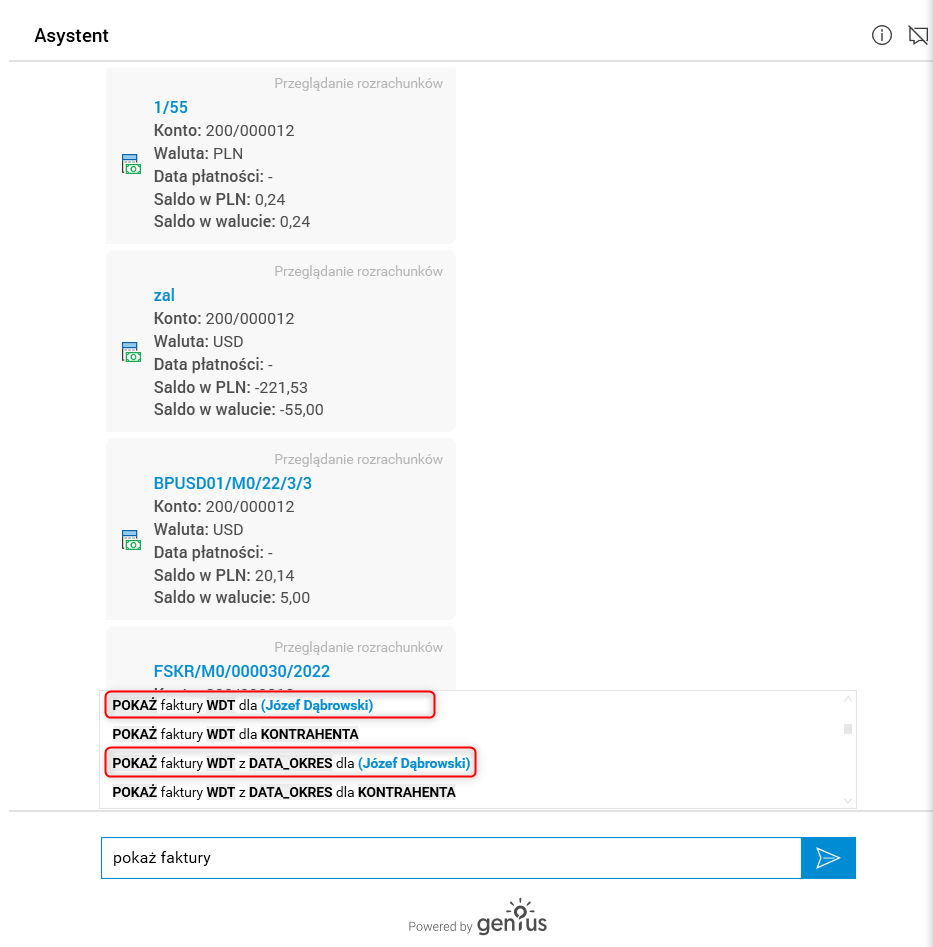Select suggestion 'POKAŻ faktury WDT dla KONTRAHENTA'
Image resolution: width=933 pixels, height=947 pixels.
pos(235,734)
